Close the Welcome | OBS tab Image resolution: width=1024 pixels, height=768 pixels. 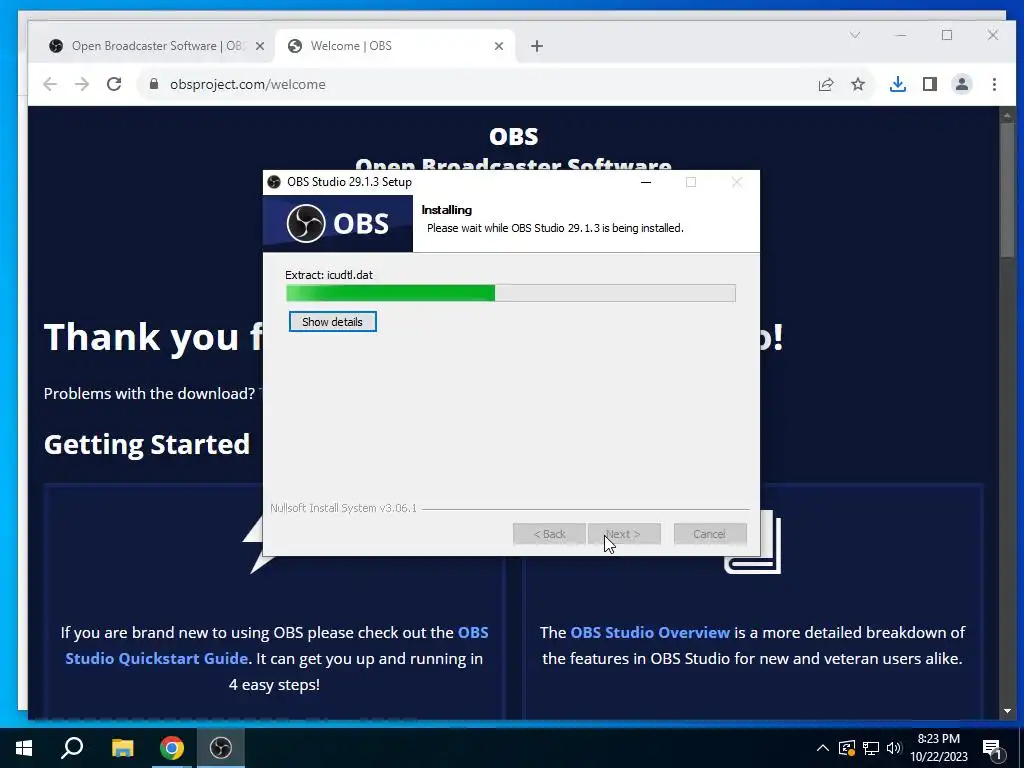[x=499, y=46]
